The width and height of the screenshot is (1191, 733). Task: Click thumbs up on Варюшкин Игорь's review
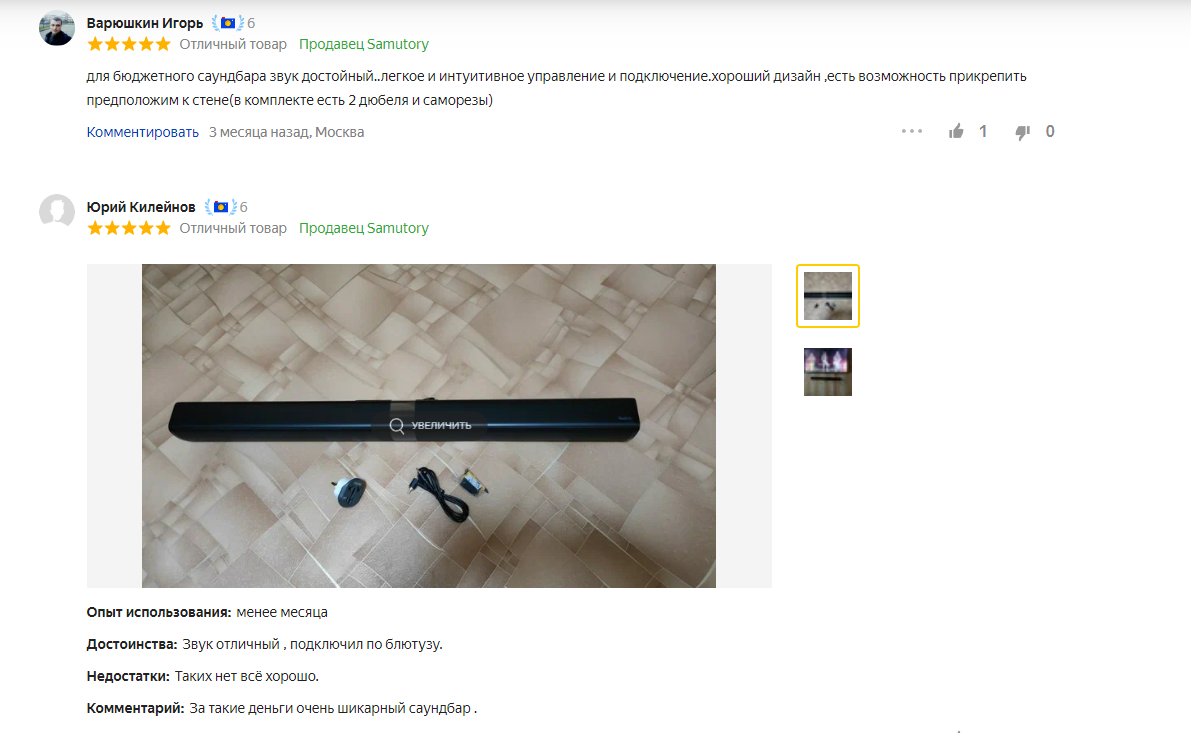tap(956, 132)
